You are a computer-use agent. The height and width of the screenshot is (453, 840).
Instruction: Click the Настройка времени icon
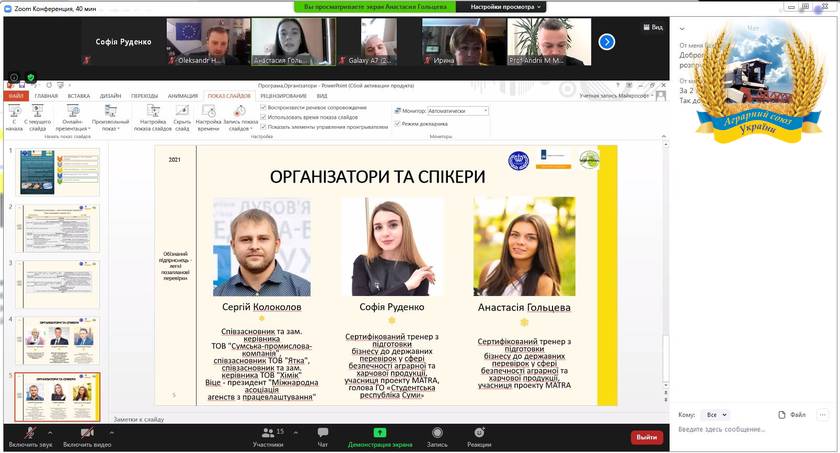coord(208,111)
